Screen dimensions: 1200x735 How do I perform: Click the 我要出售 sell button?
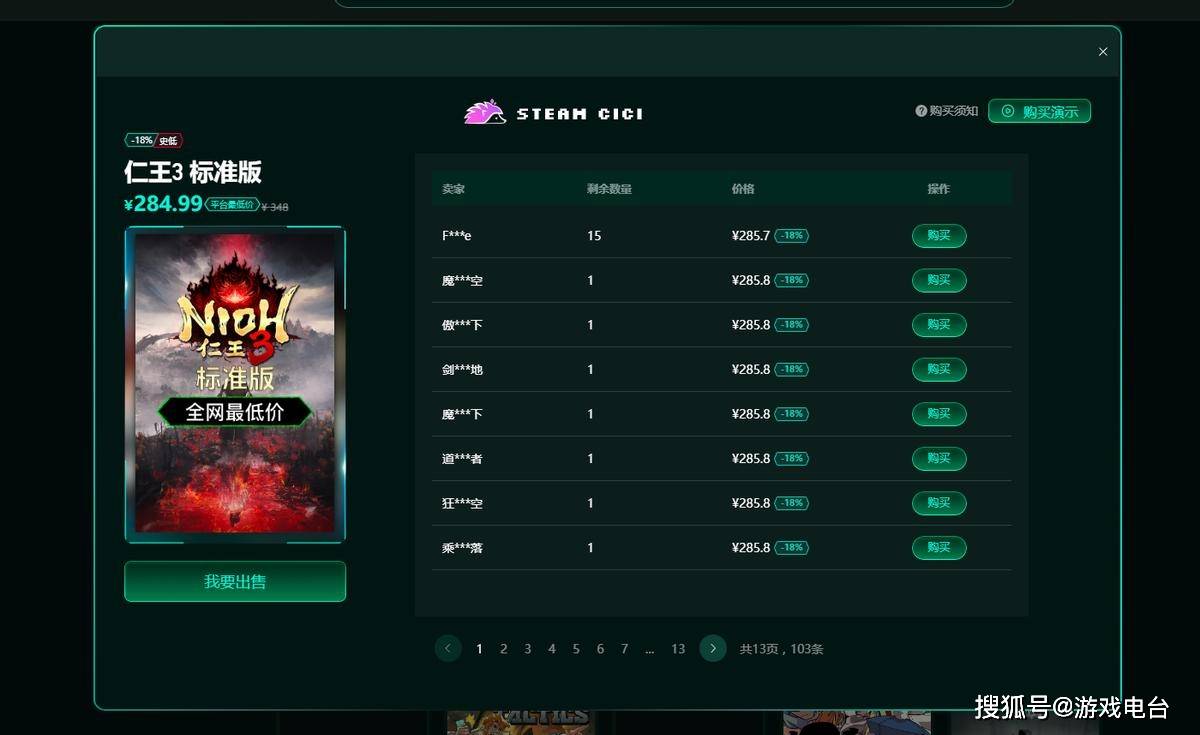pos(235,581)
